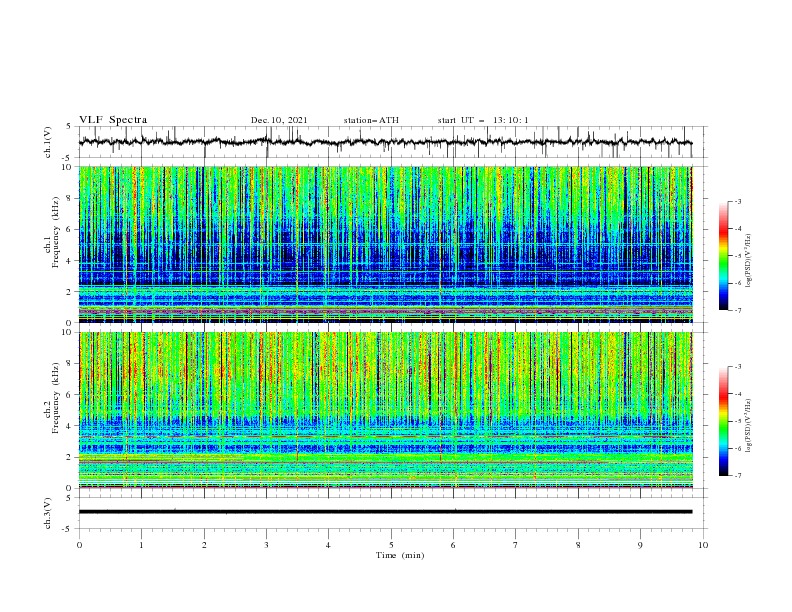Click the ch.2 spectrogram color bar

723,421
